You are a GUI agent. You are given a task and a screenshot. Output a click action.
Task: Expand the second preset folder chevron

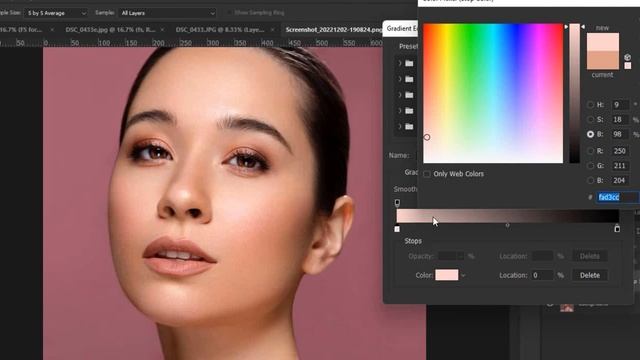click(x=400, y=79)
